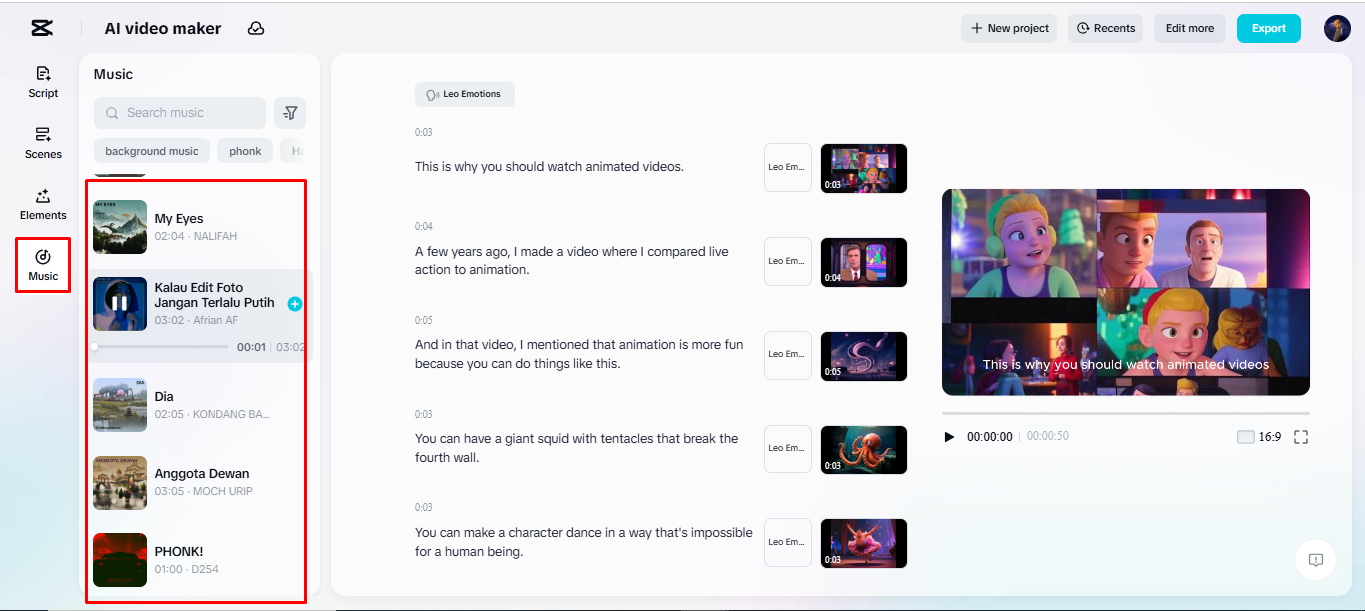Select the phonk tag chip
The width and height of the screenshot is (1365, 611).
click(245, 151)
